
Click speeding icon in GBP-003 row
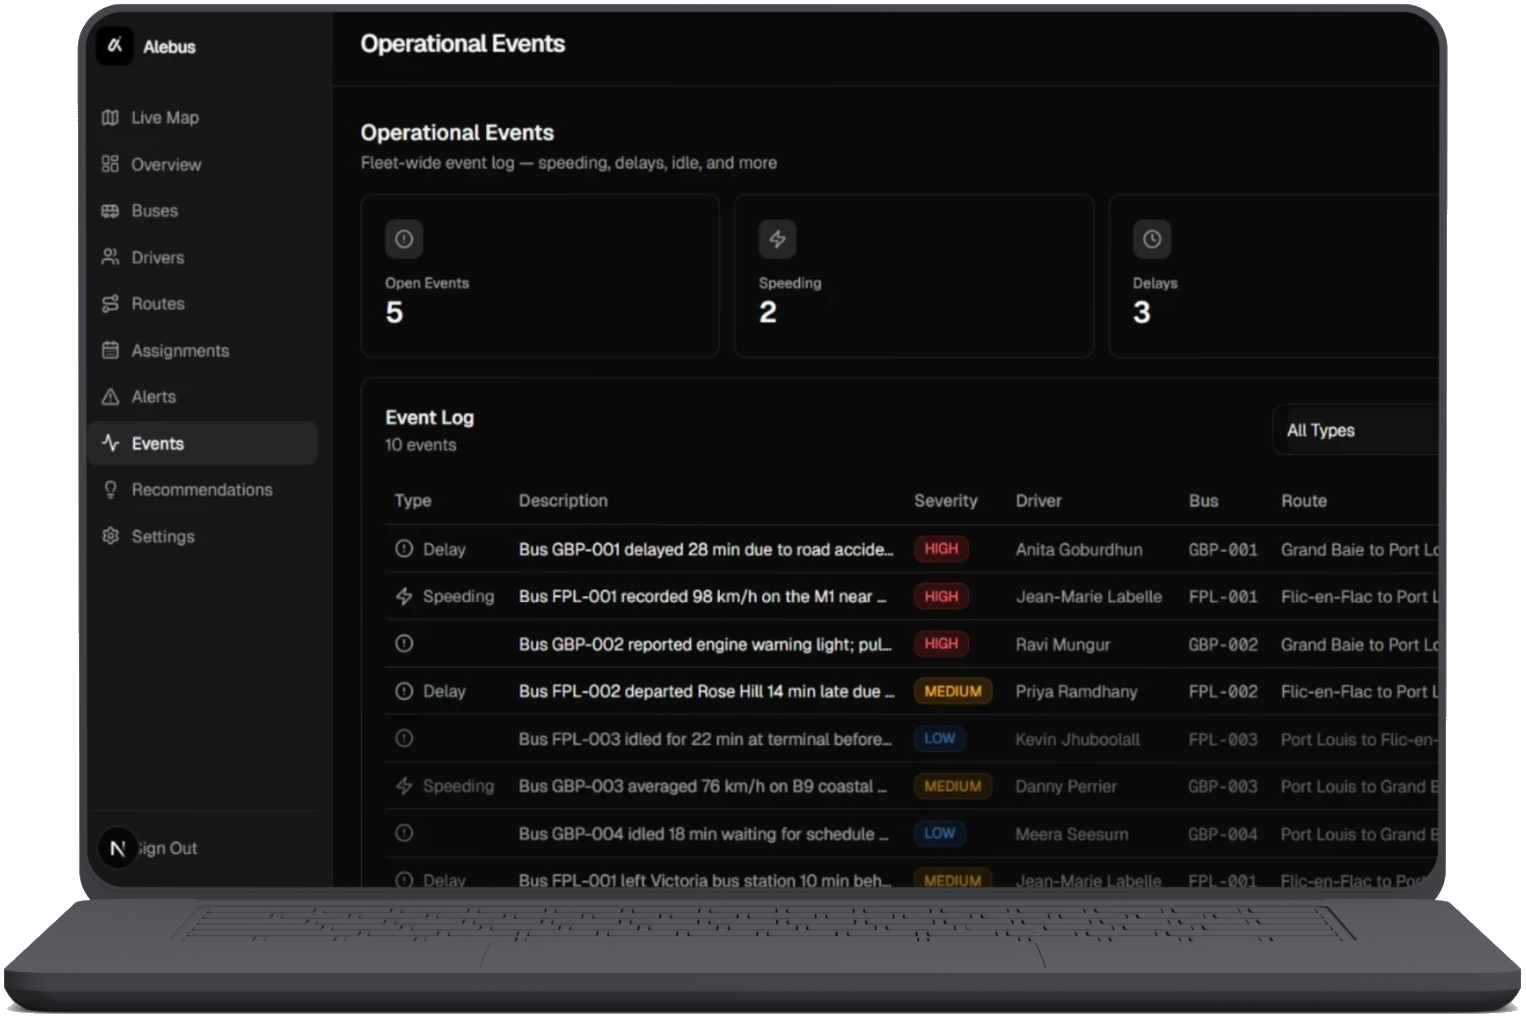pos(404,786)
